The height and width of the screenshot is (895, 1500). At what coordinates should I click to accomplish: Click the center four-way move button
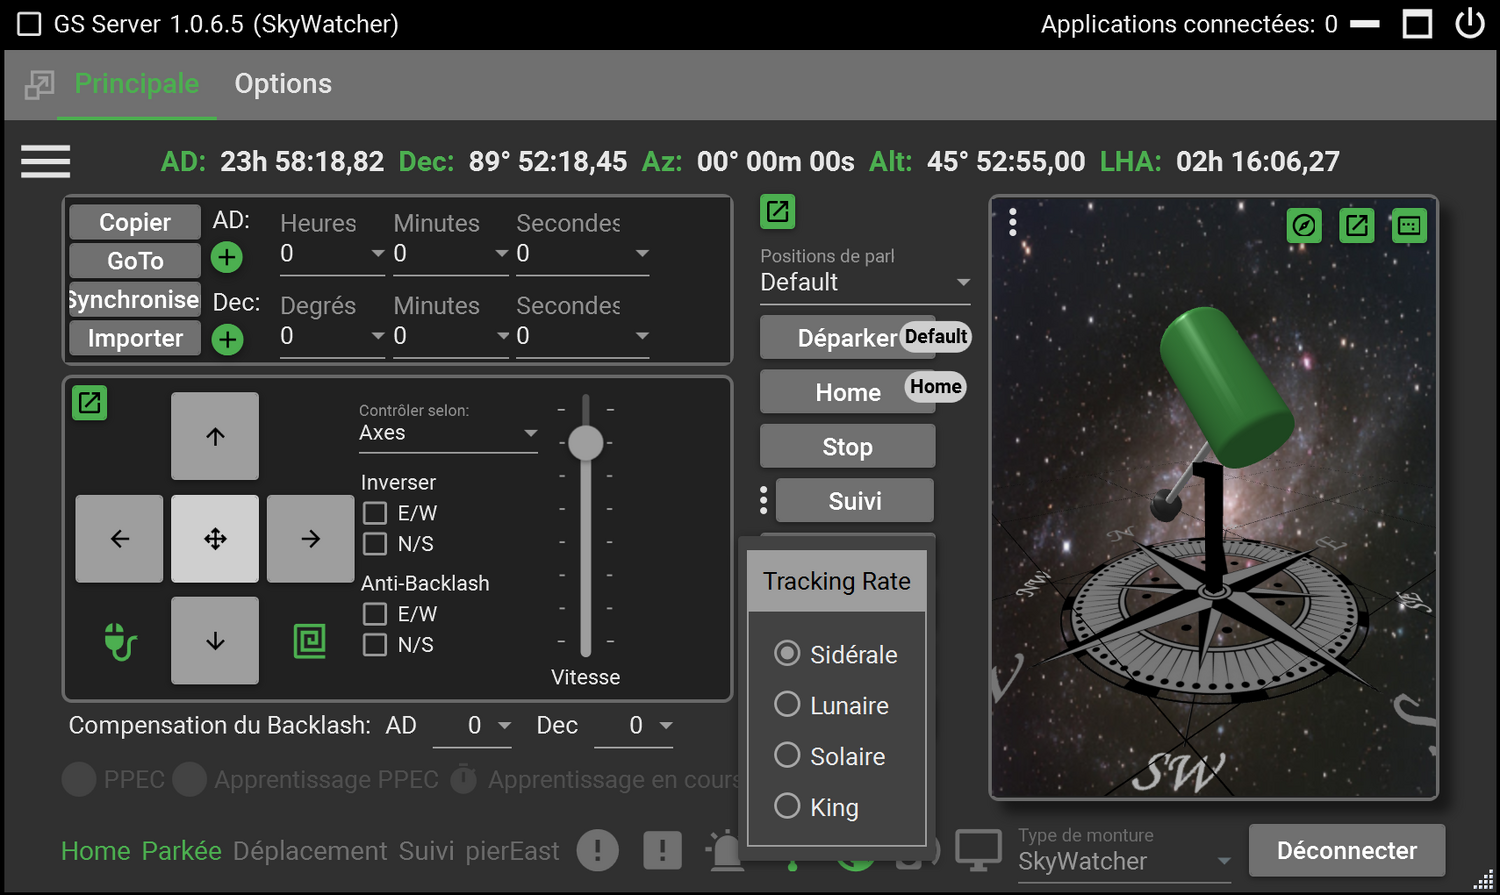click(x=215, y=539)
